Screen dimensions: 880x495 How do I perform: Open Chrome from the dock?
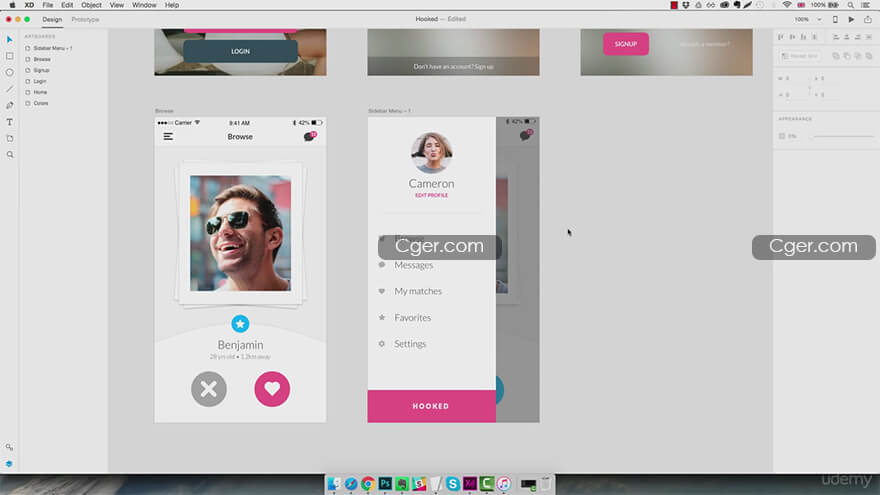[368, 483]
